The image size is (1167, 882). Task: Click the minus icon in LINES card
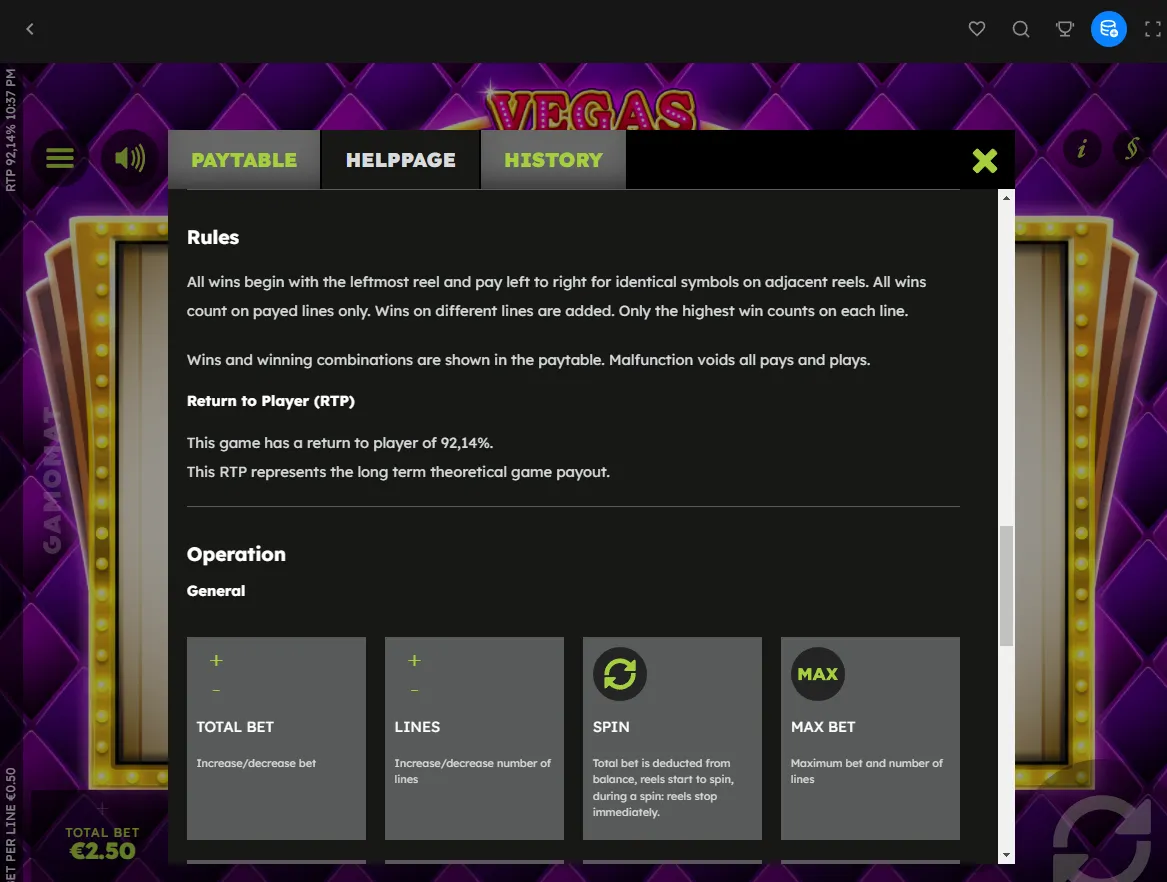coord(415,691)
